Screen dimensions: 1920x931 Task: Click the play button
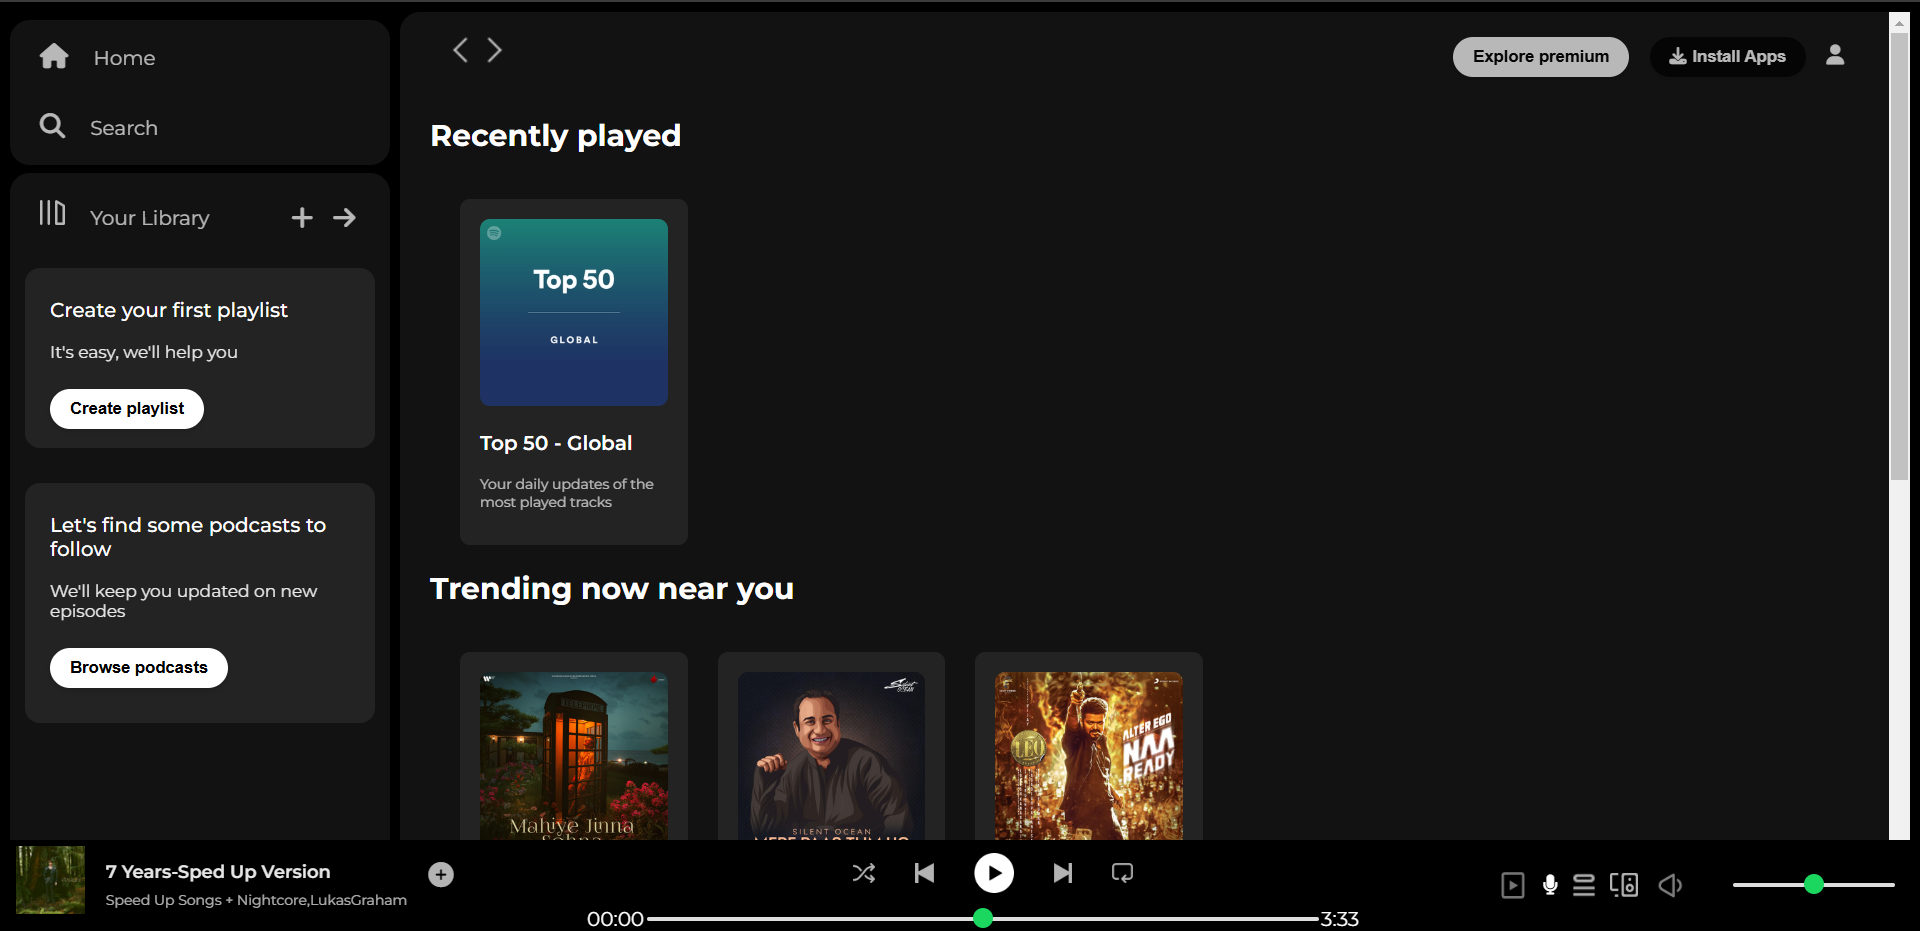point(994,873)
